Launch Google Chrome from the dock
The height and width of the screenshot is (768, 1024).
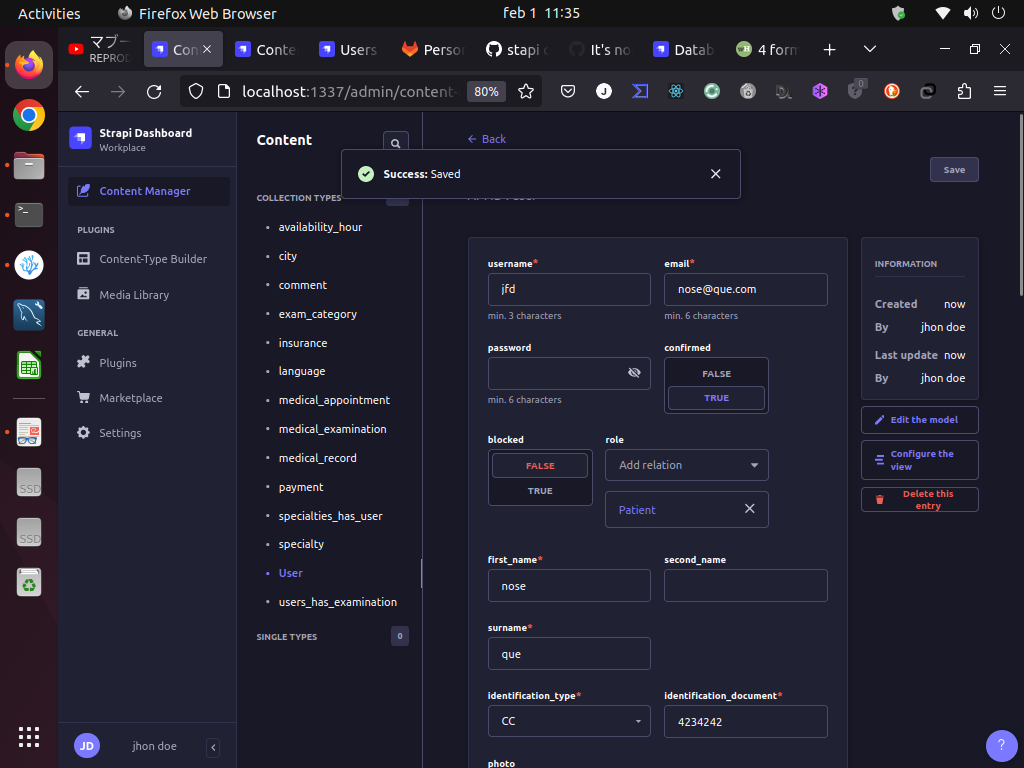click(29, 116)
